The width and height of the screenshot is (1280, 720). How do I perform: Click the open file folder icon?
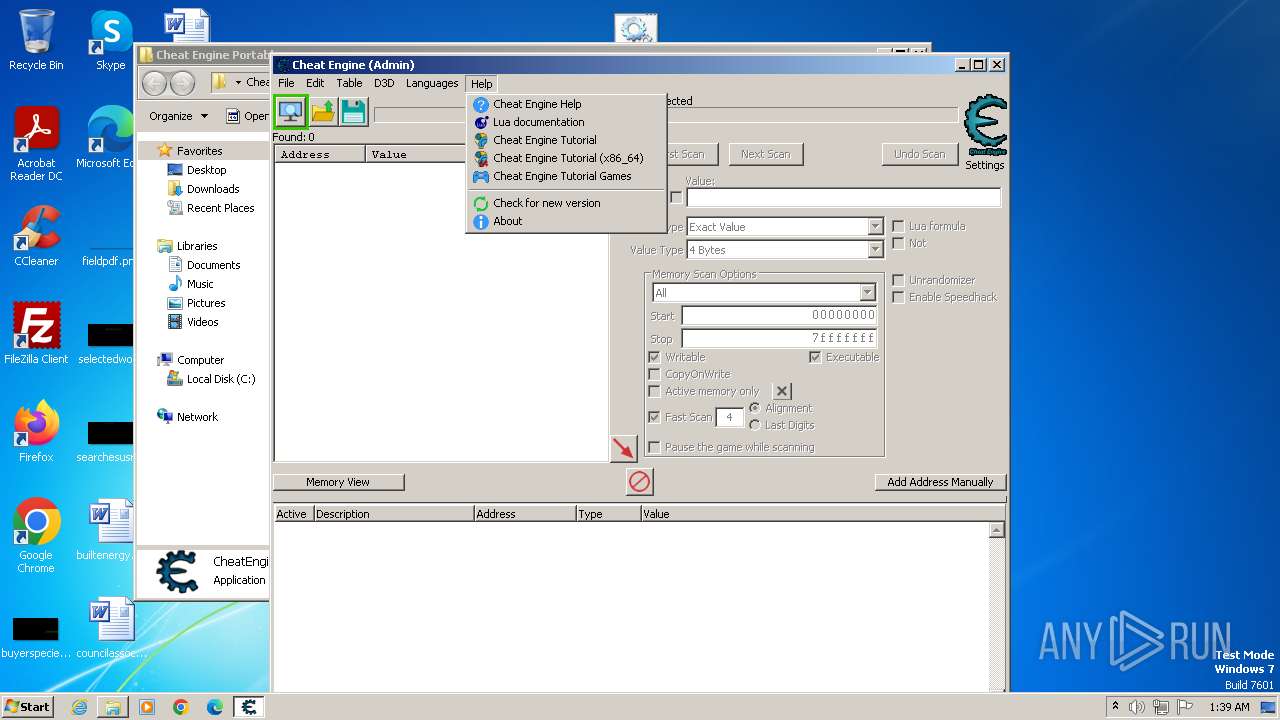tap(323, 110)
